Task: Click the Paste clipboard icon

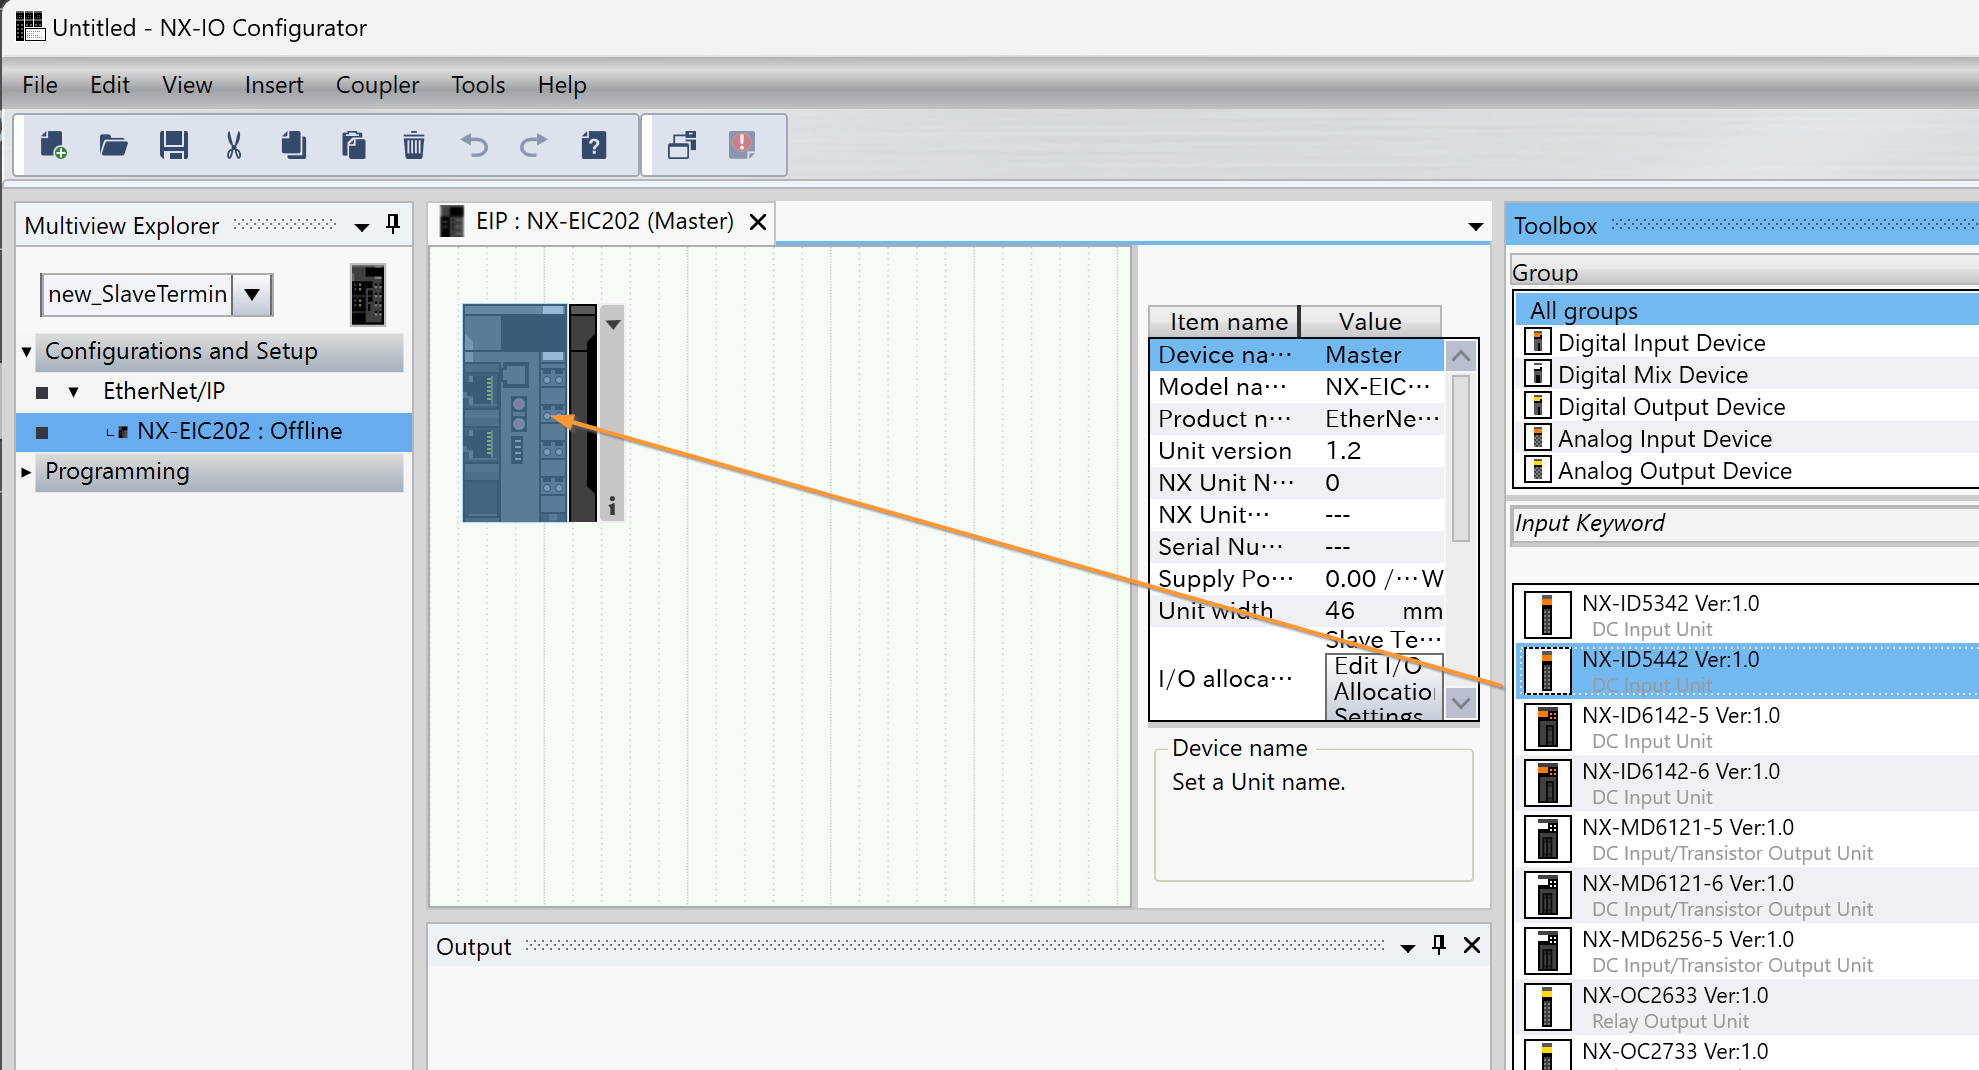Action: pyautogui.click(x=354, y=146)
